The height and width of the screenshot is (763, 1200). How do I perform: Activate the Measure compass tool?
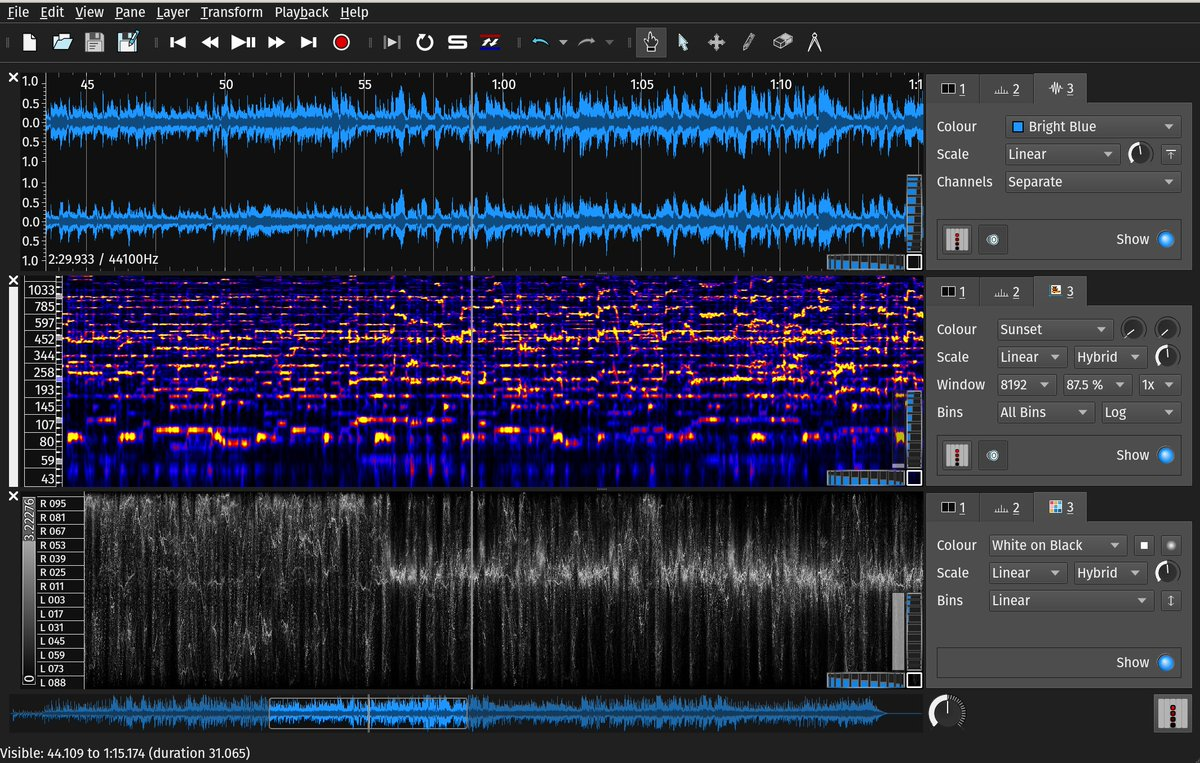(814, 42)
